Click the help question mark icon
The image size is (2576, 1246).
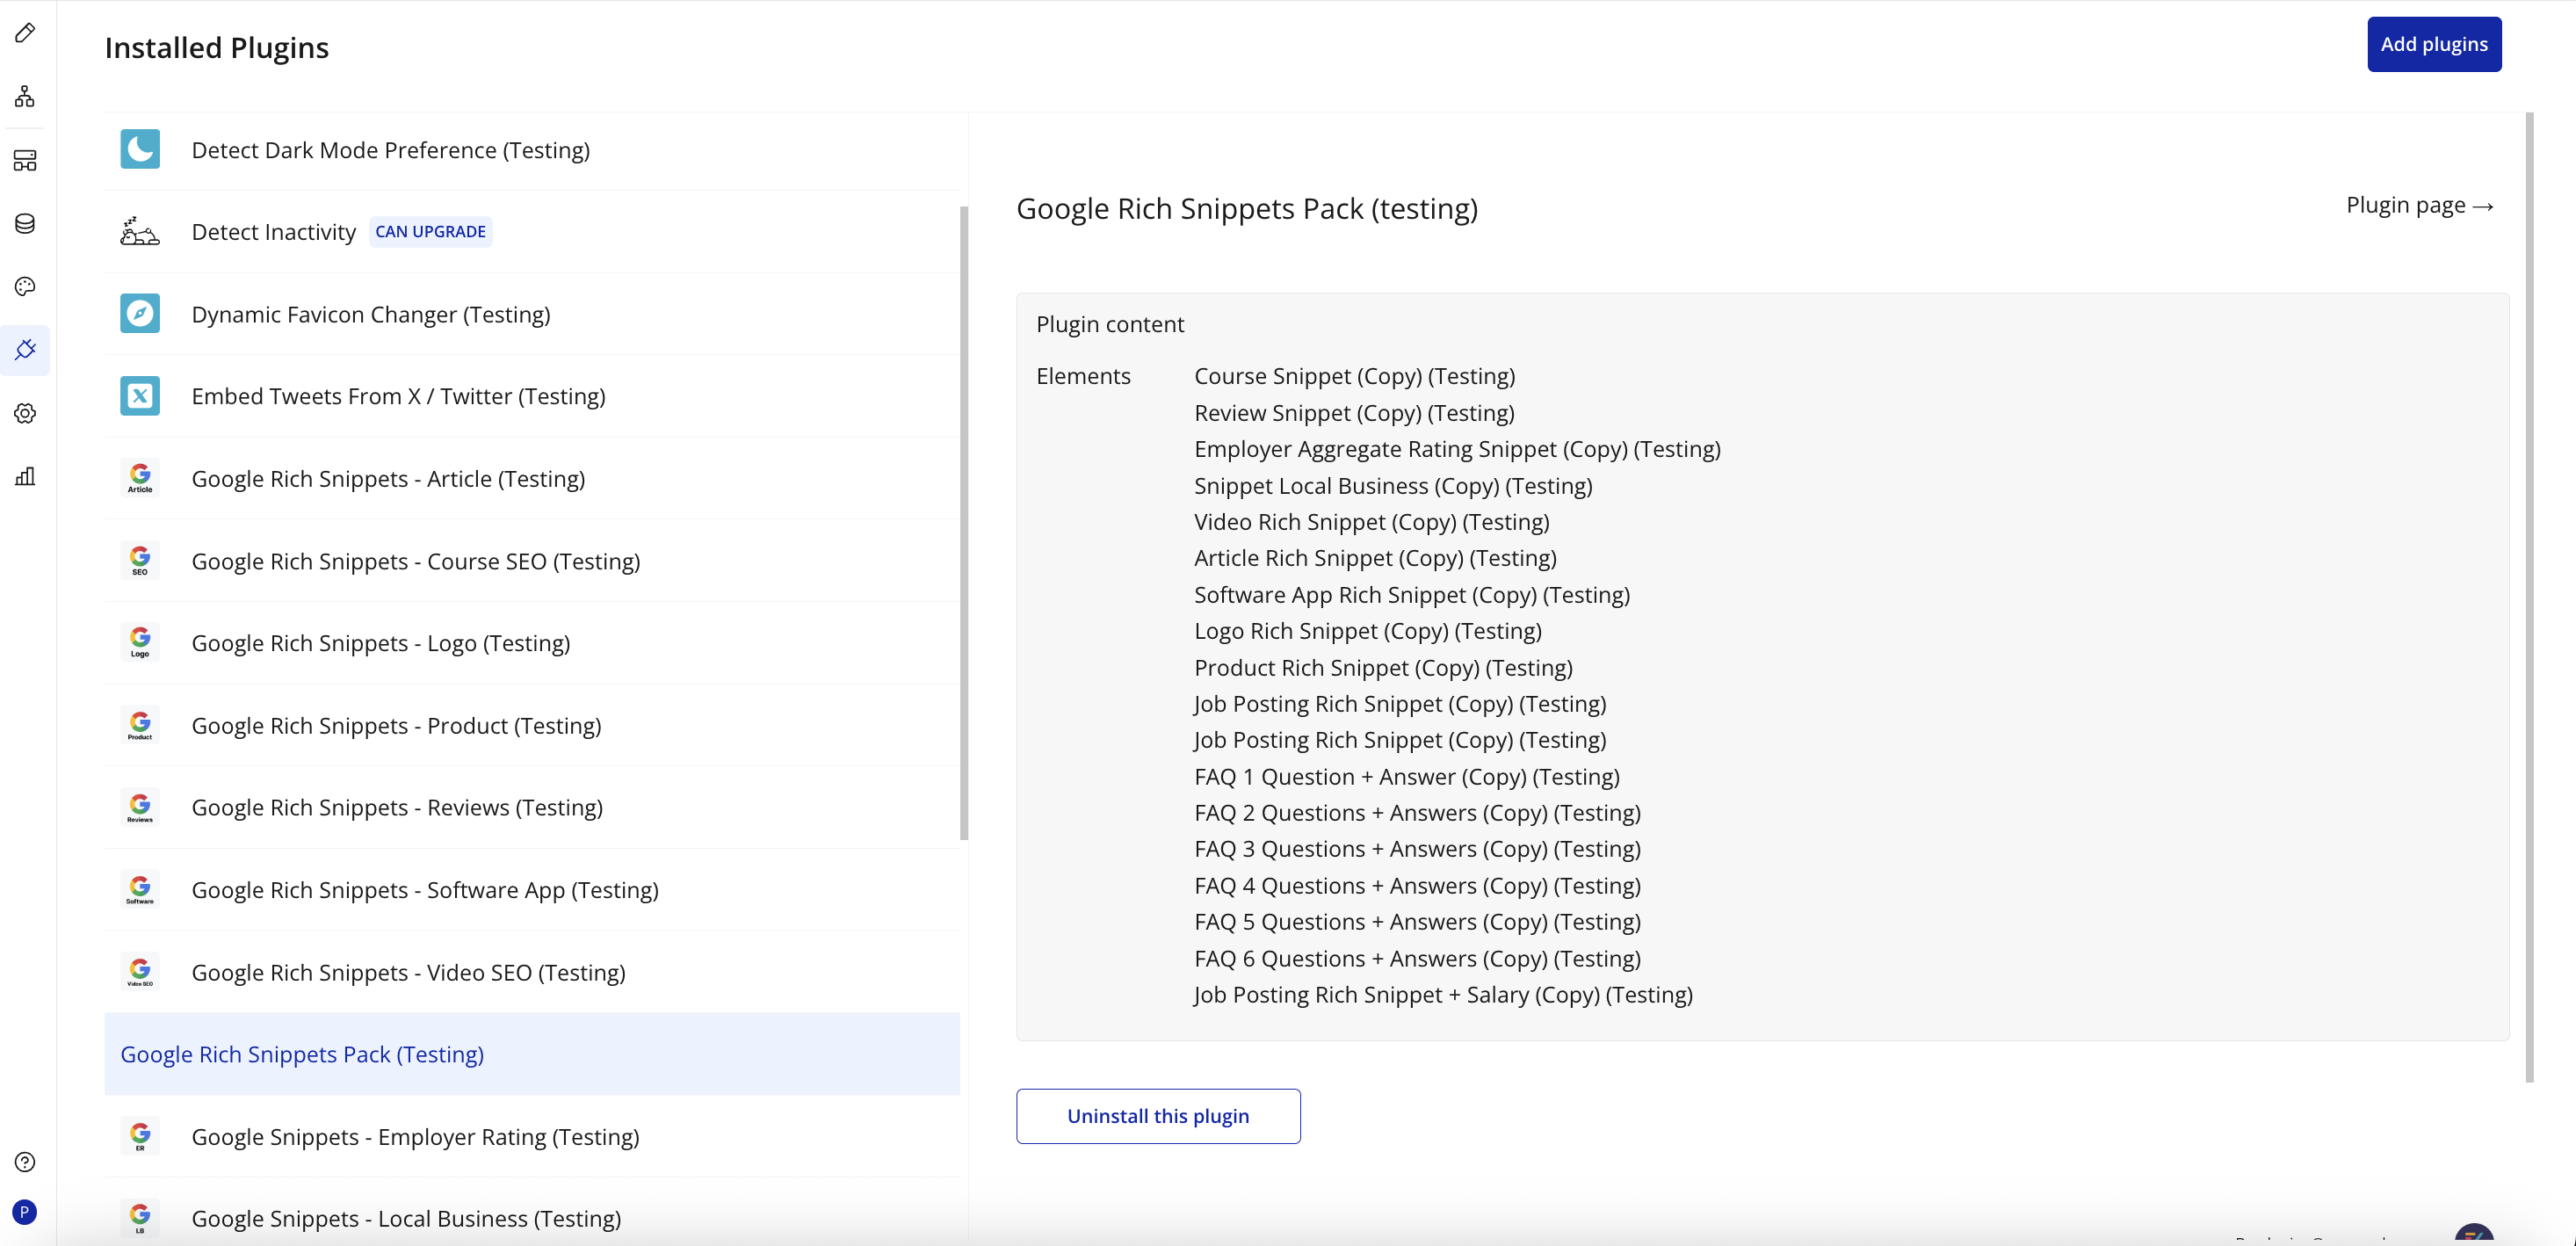click(x=25, y=1162)
